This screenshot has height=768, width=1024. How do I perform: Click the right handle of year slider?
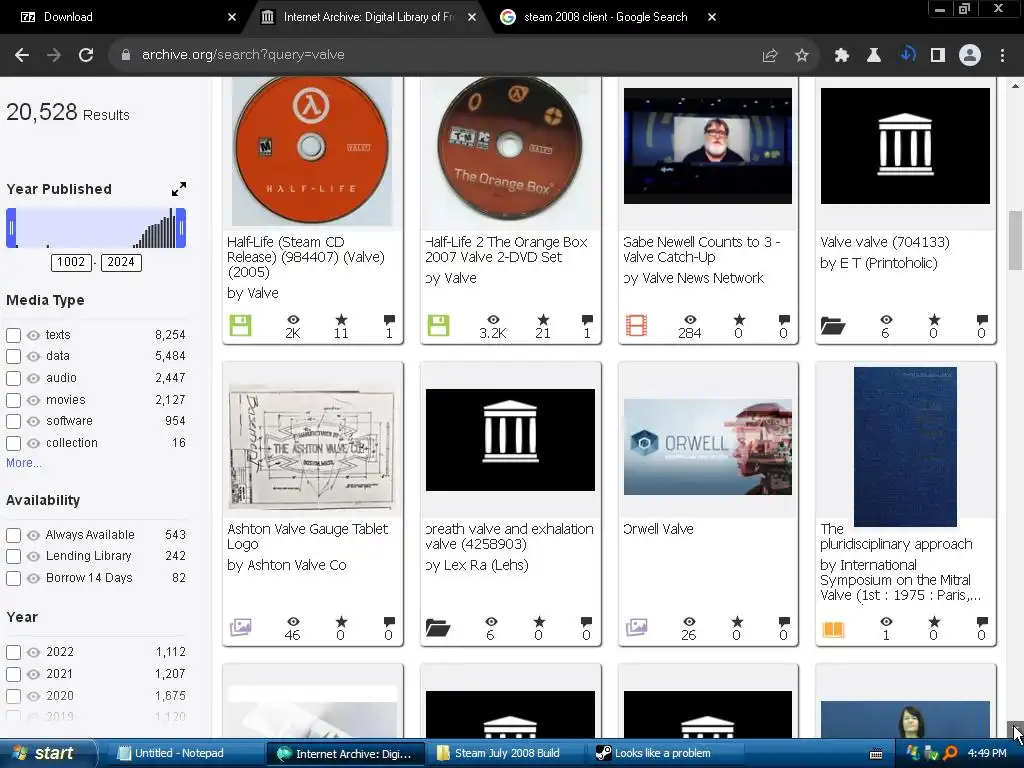tap(181, 228)
